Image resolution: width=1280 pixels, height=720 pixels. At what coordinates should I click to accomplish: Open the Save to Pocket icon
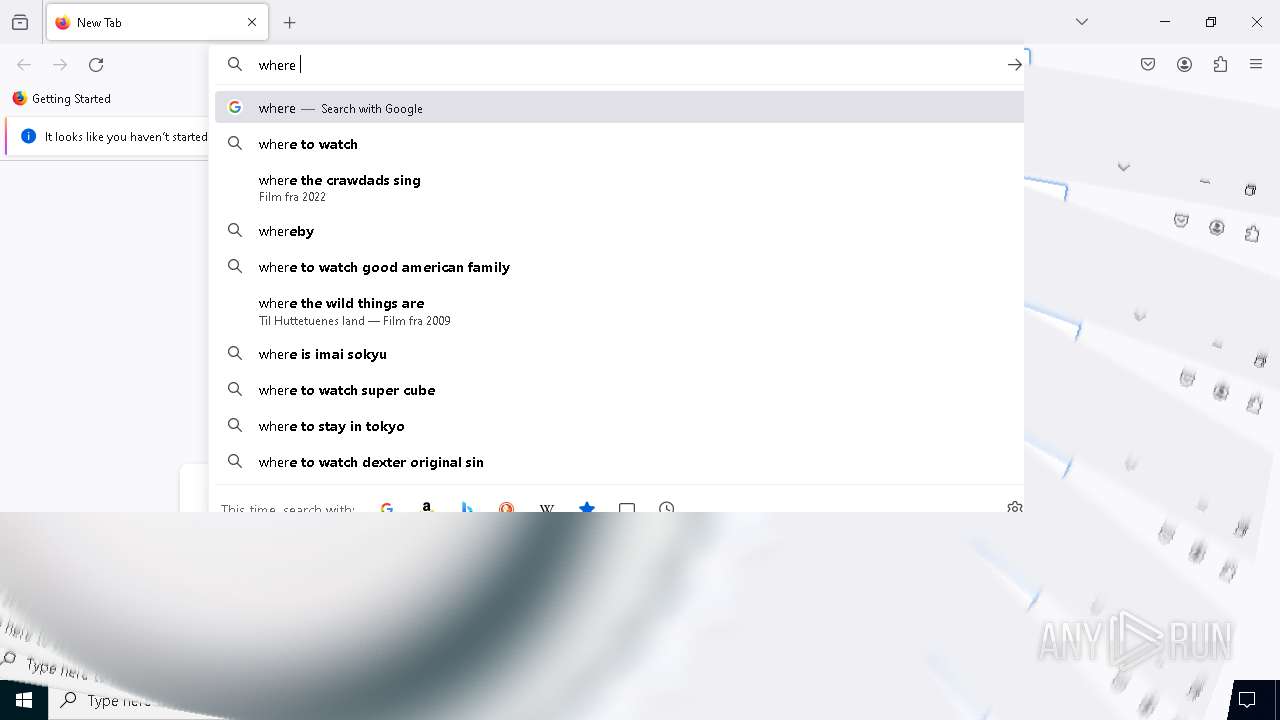1148,65
